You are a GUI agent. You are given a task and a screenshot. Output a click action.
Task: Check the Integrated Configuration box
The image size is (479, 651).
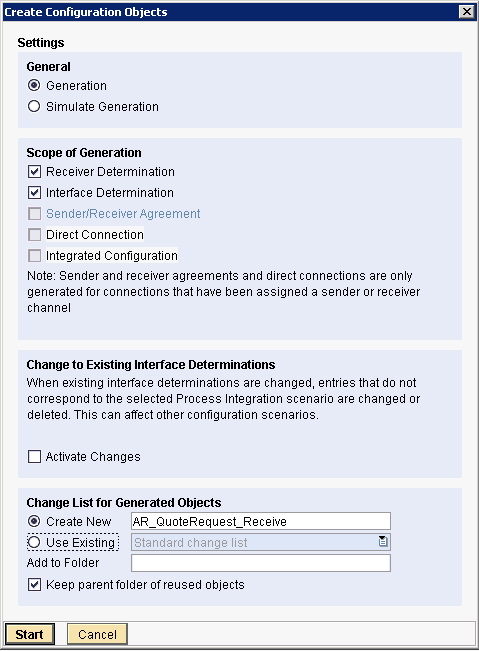click(x=34, y=255)
